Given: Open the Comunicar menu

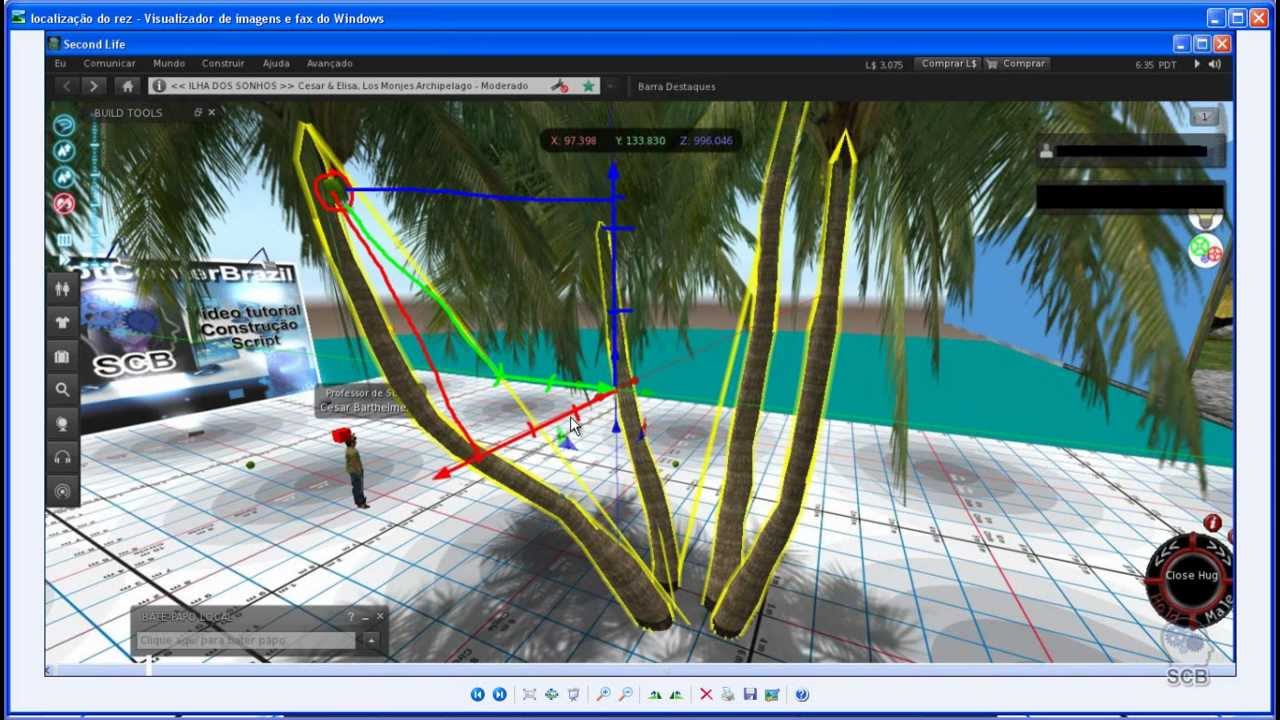Looking at the screenshot, I should [x=109, y=64].
